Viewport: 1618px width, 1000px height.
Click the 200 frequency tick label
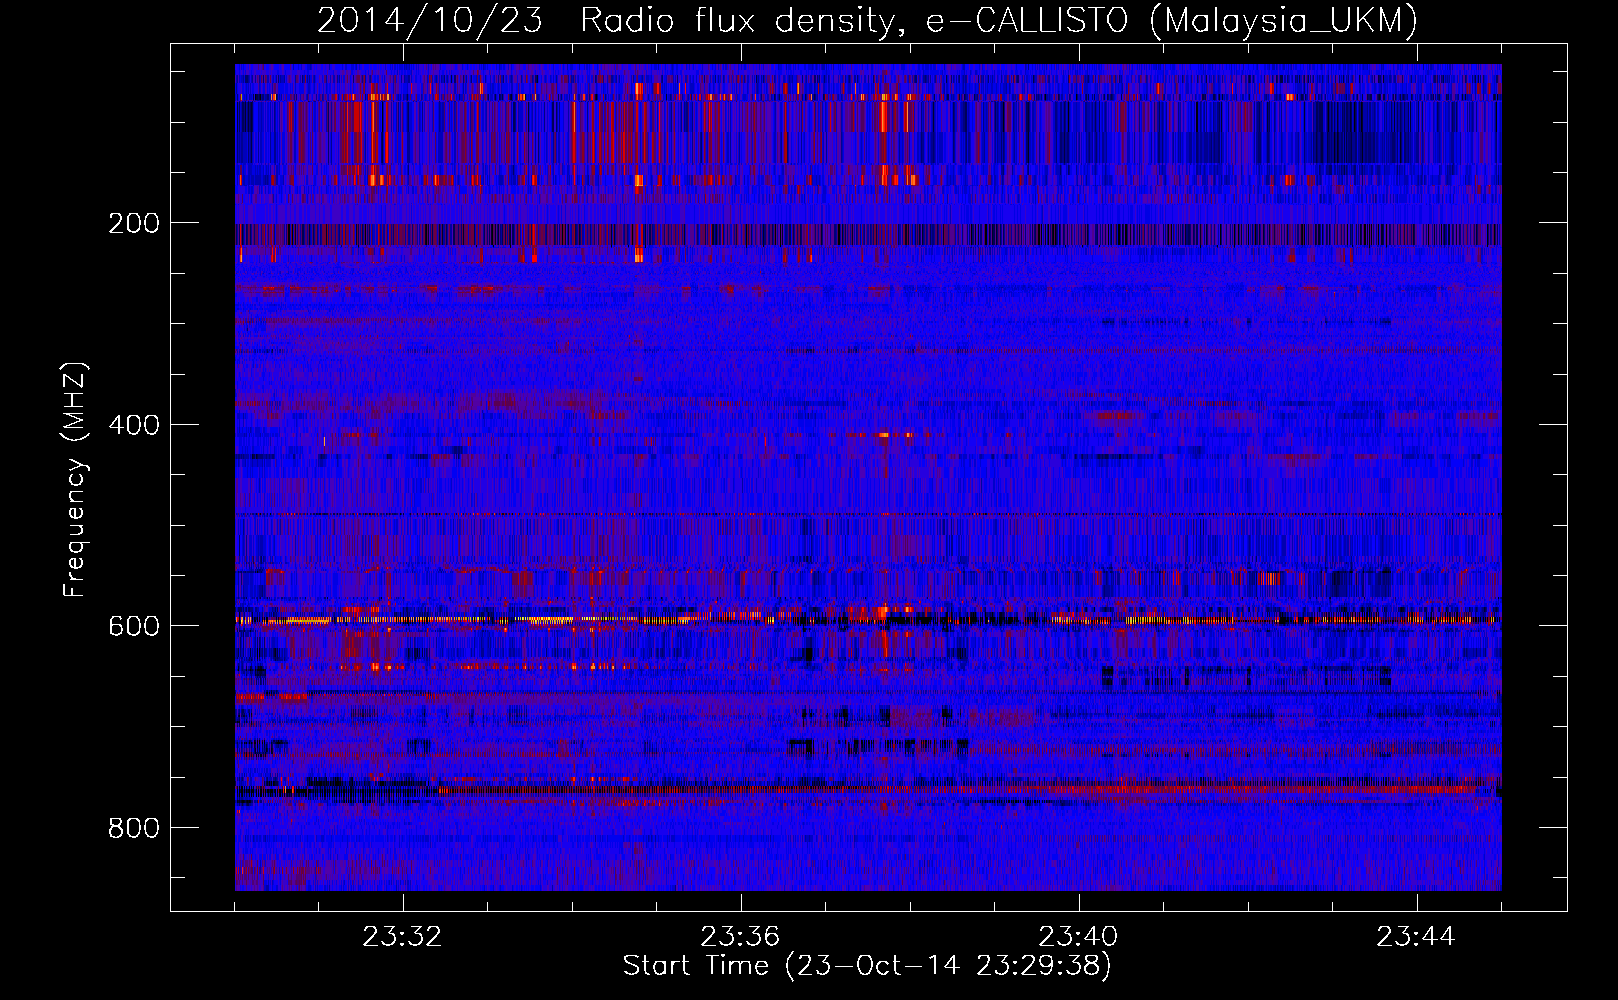click(x=133, y=223)
